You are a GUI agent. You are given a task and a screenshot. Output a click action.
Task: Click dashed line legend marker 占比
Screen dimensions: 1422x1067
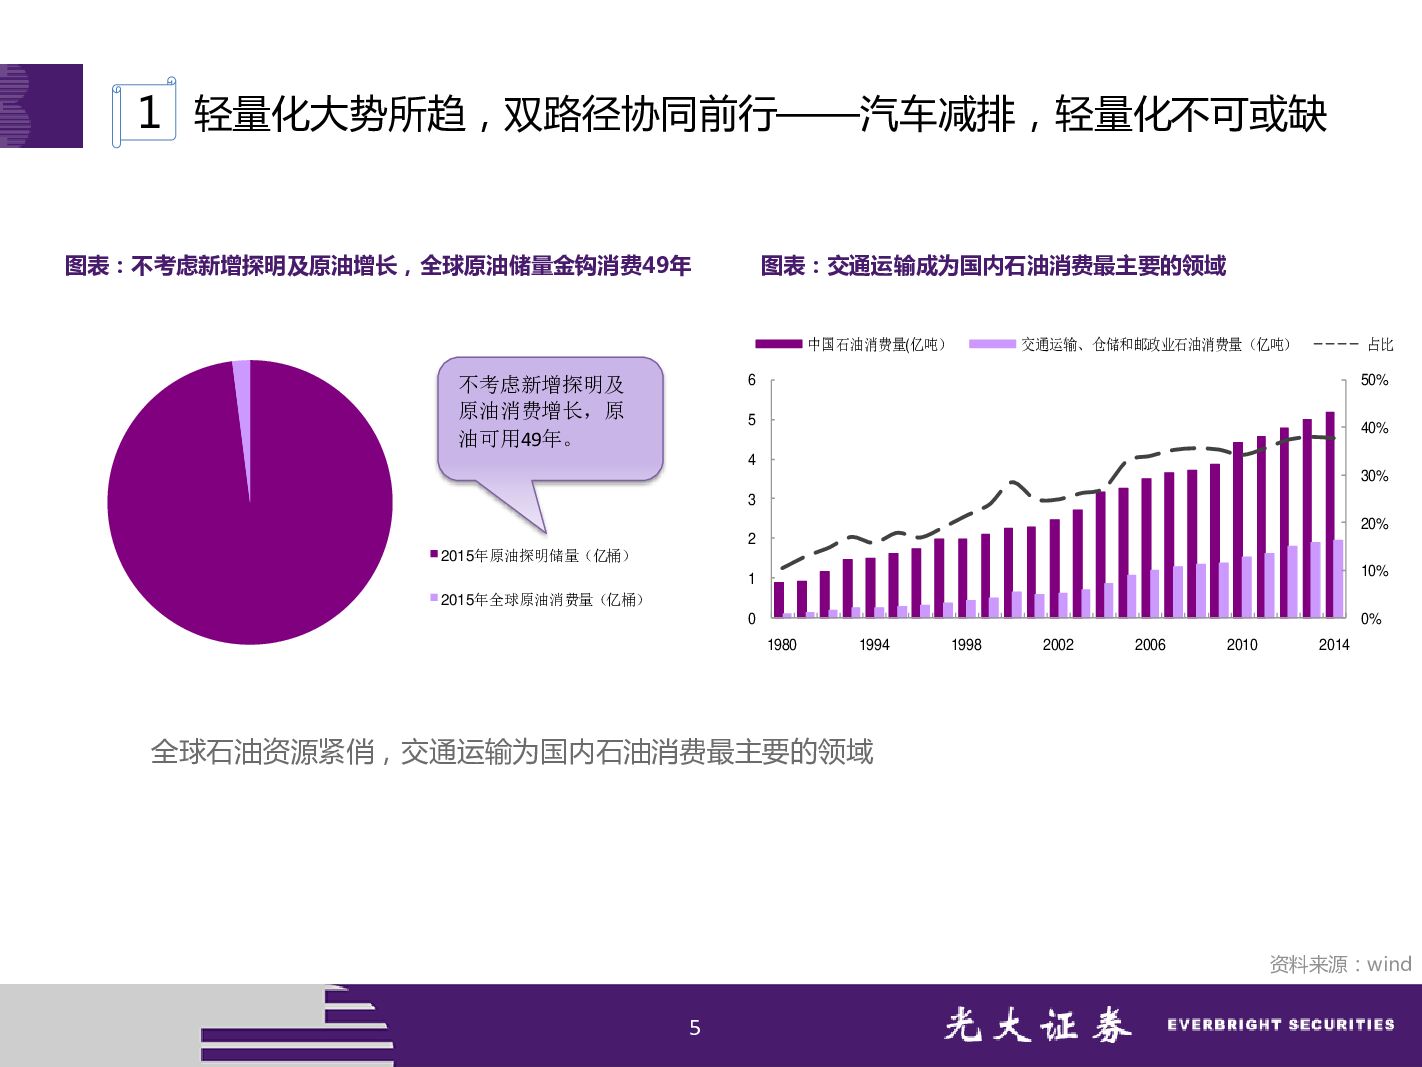click(1336, 344)
